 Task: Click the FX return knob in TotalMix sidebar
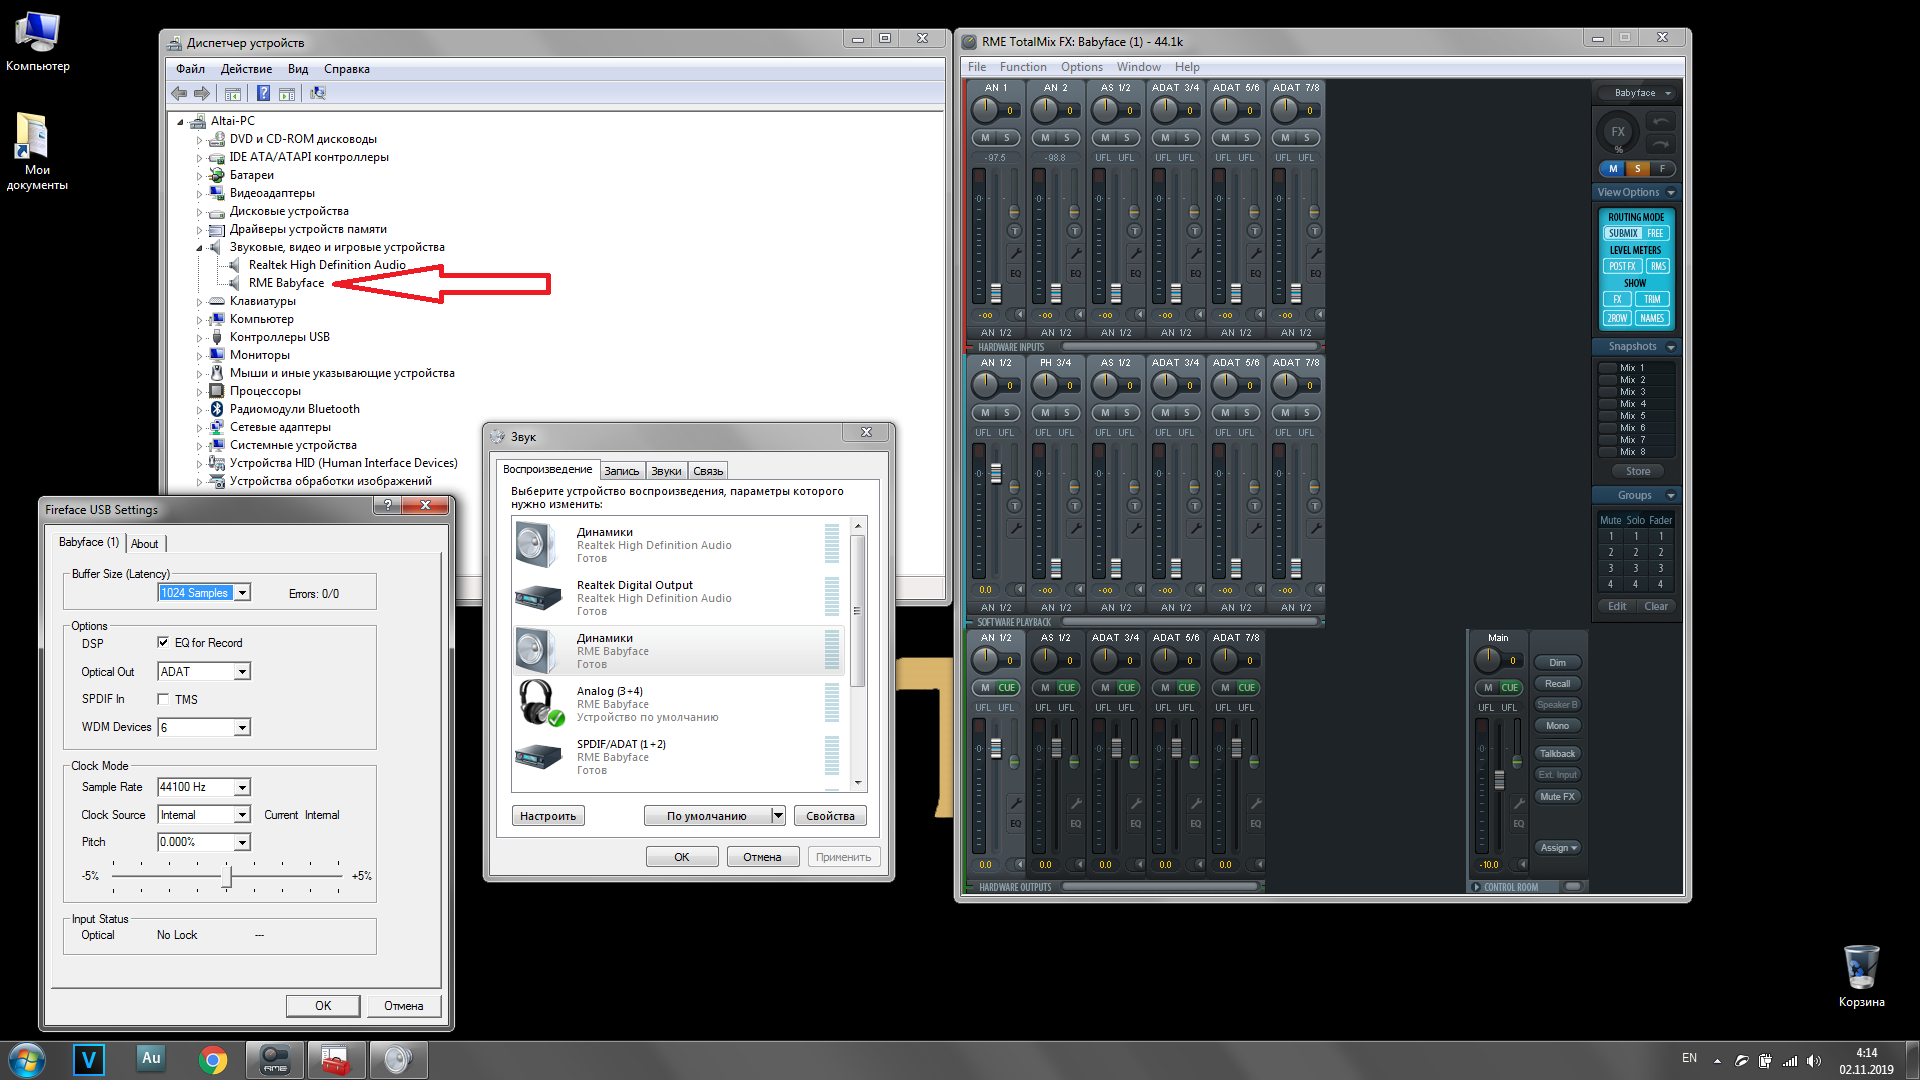click(1617, 131)
